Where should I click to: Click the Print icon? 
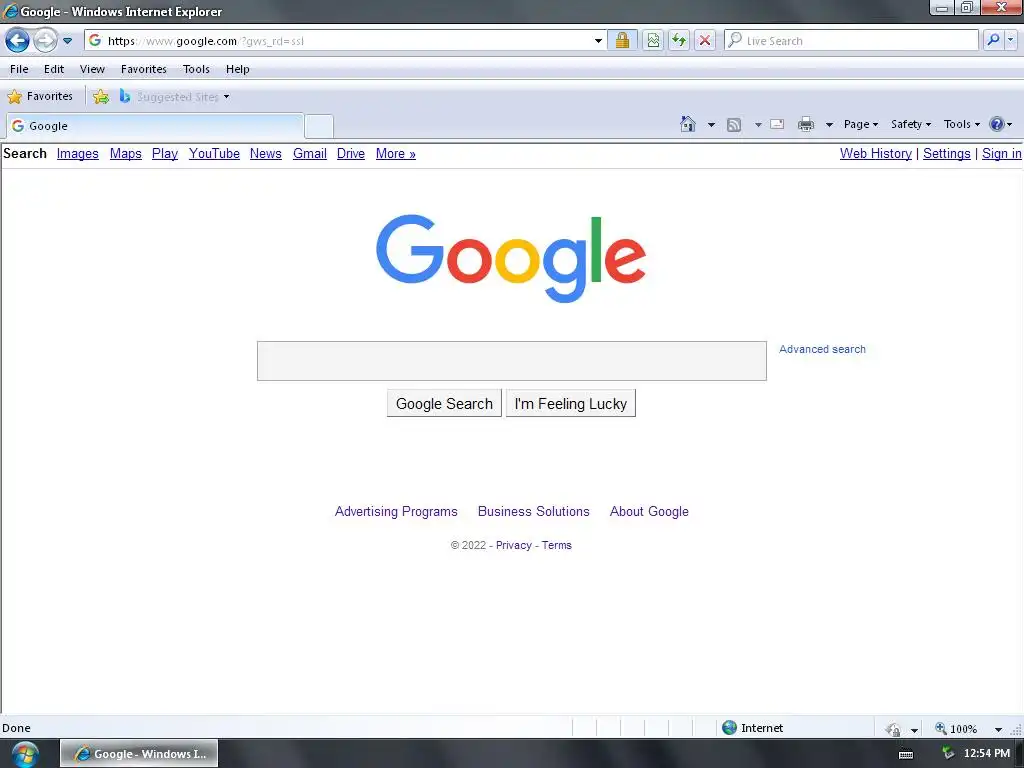click(806, 123)
